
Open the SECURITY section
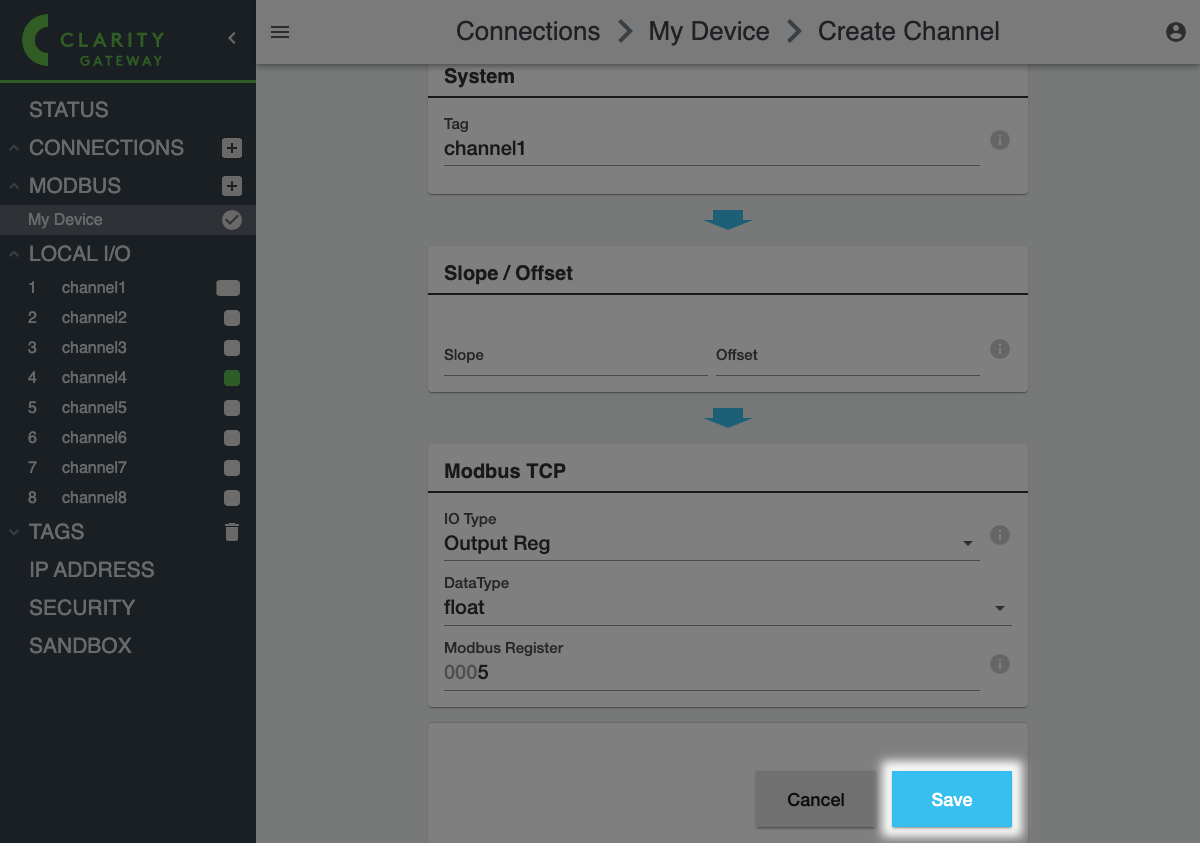coord(82,608)
